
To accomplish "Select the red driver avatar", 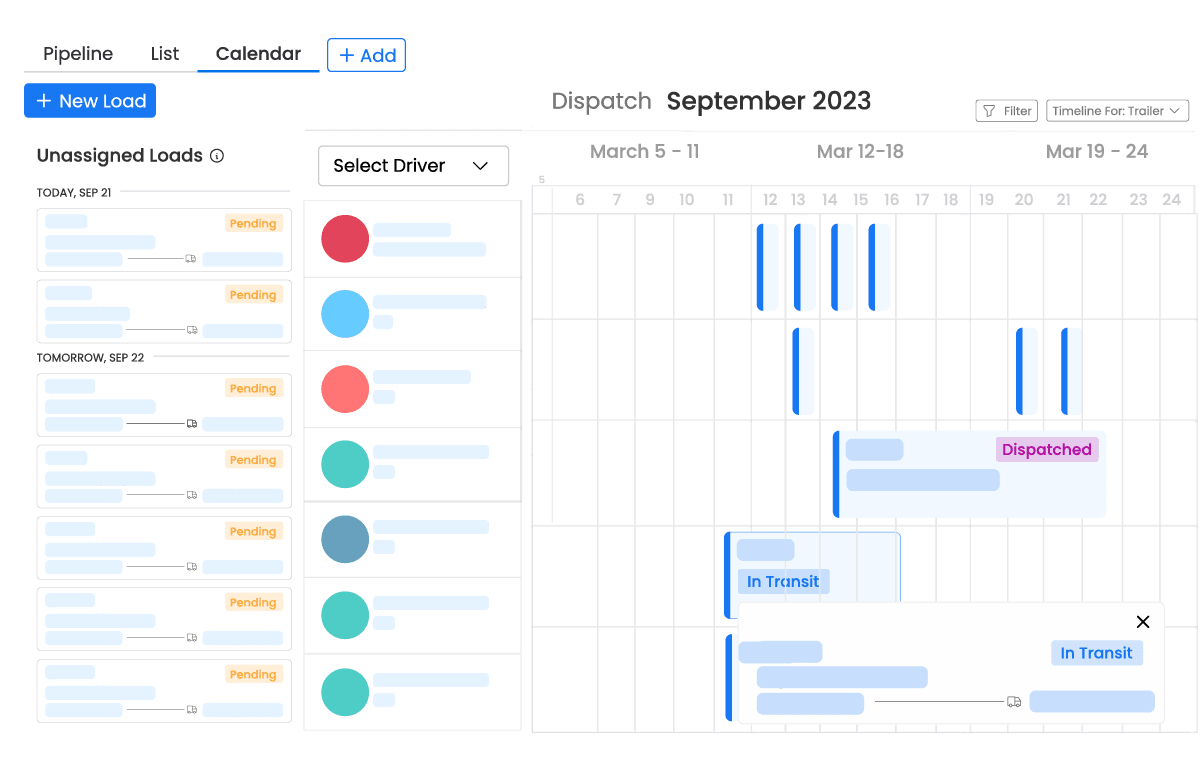I will pos(345,239).
